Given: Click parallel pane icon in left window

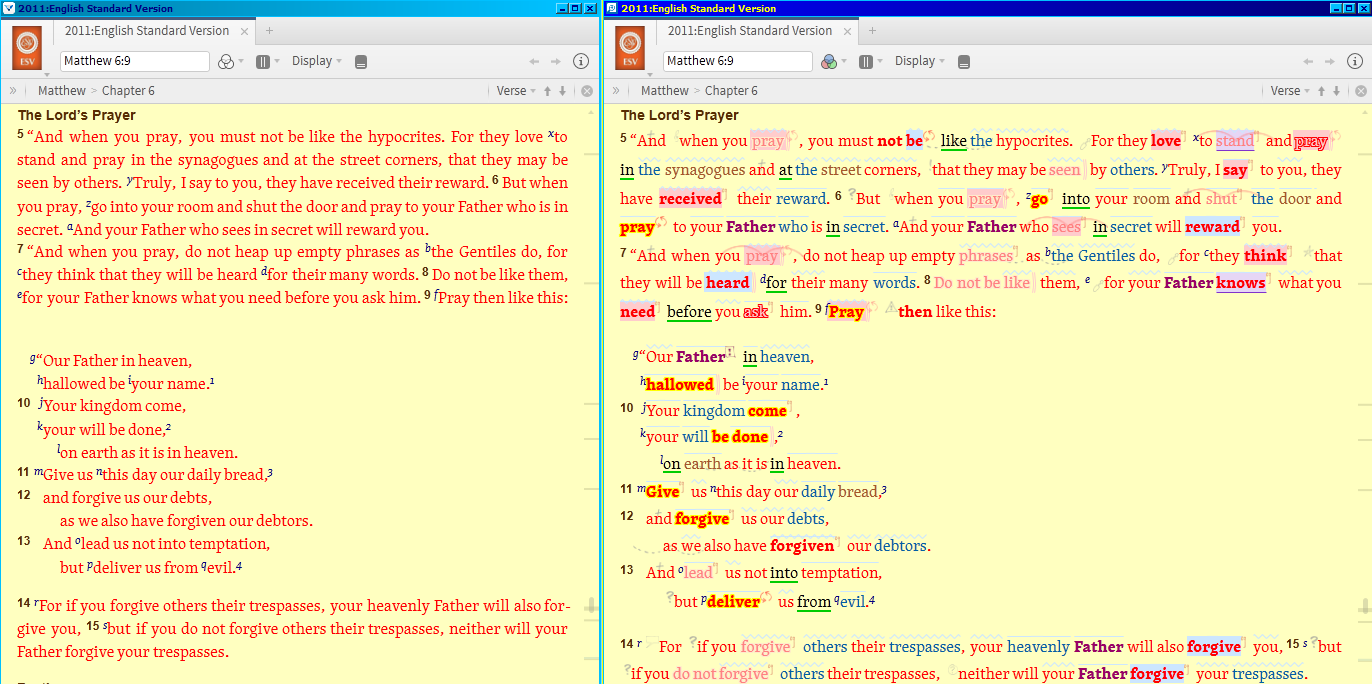Looking at the screenshot, I should [x=263, y=61].
